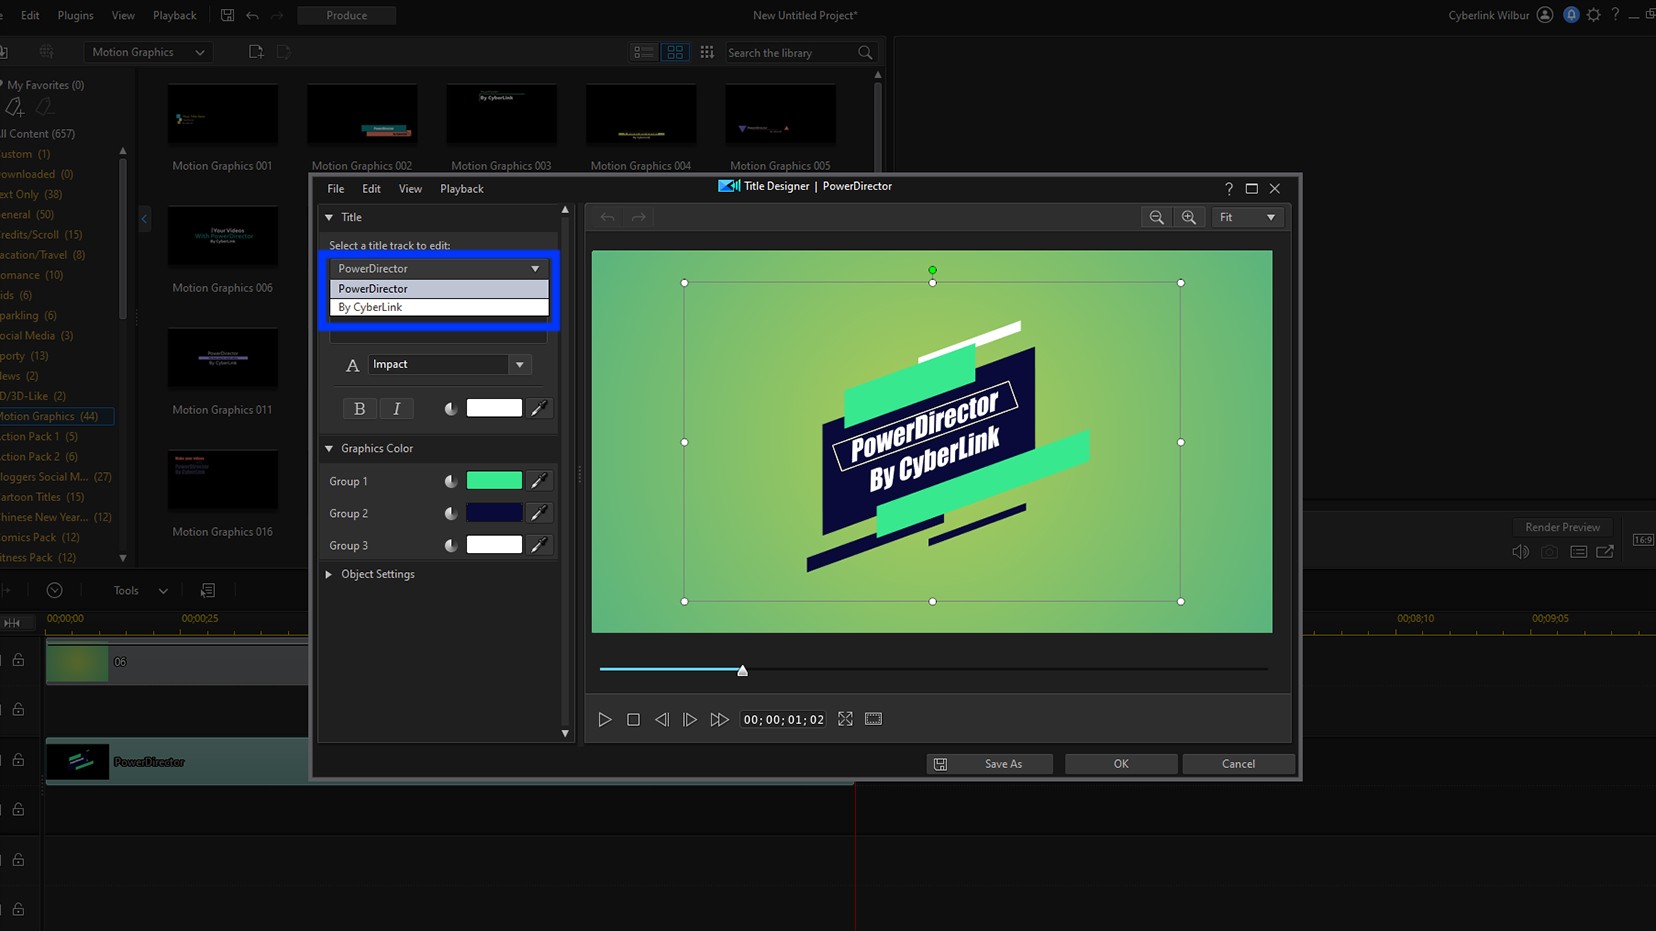Use eyedropper for Group 1 color
1656x931 pixels.
coord(538,481)
